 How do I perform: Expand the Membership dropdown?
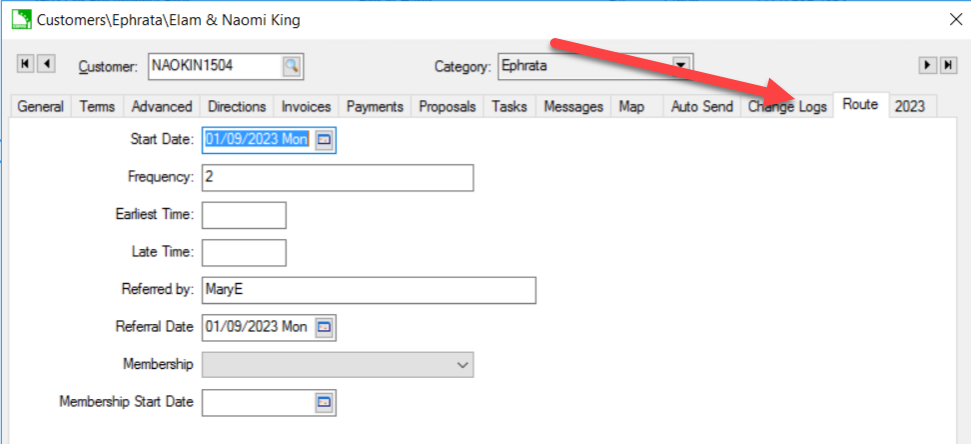[x=462, y=365]
